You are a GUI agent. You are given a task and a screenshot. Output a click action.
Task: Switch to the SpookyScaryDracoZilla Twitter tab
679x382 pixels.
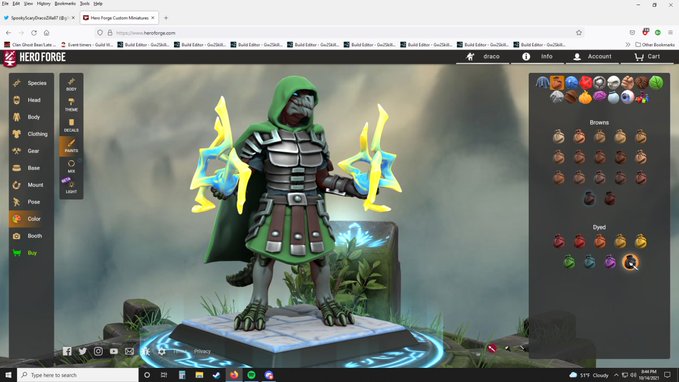click(40, 18)
